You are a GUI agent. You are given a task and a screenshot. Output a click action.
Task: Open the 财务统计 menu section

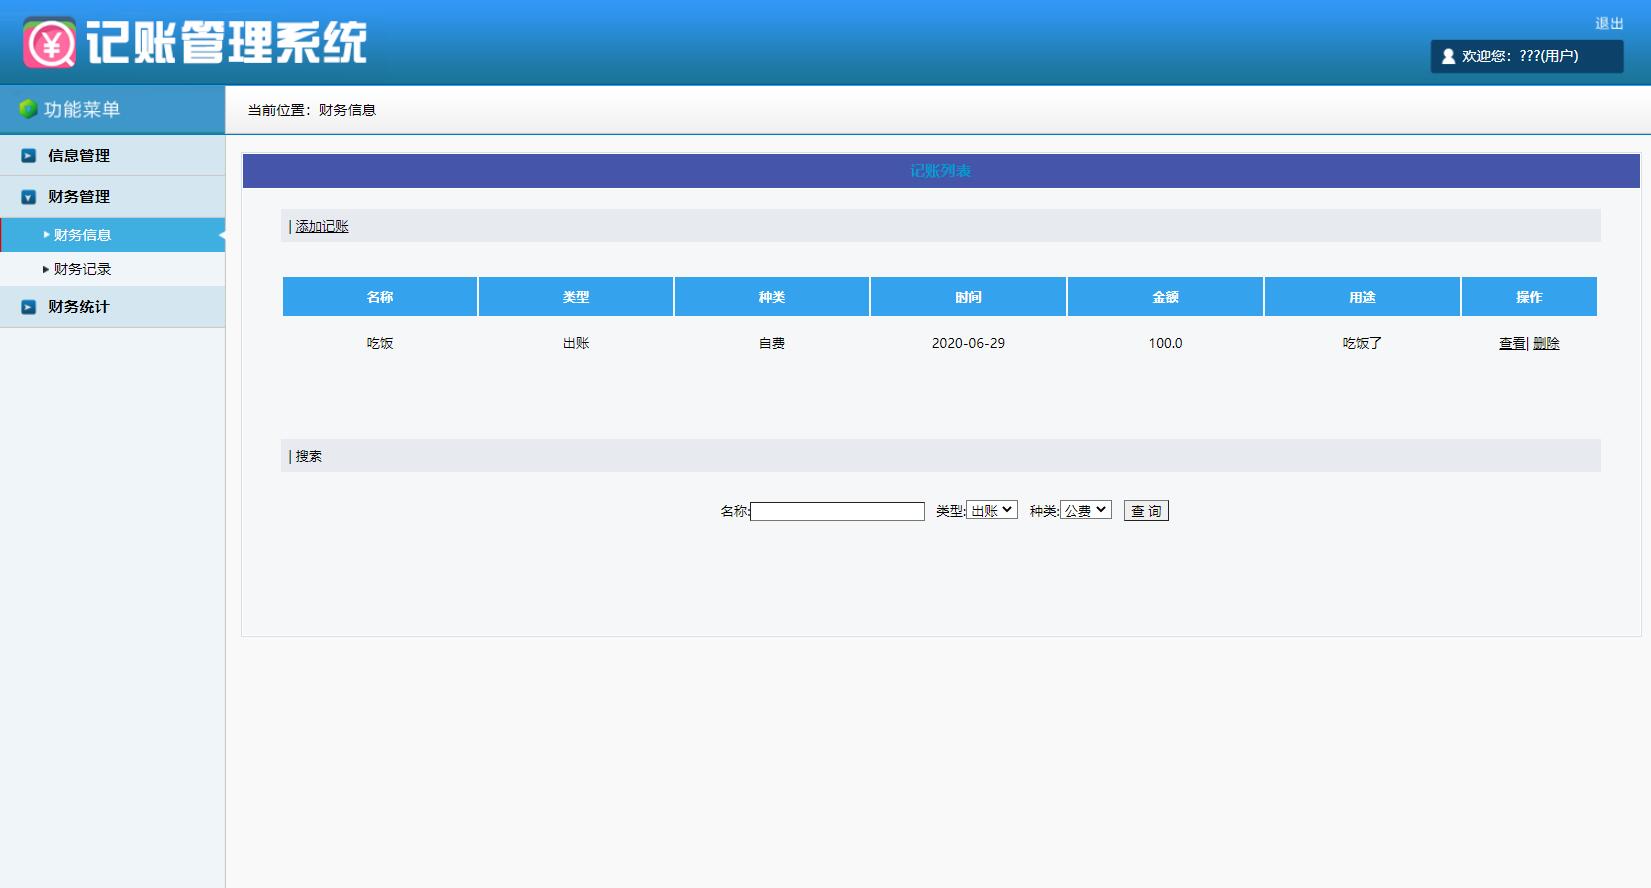tap(79, 307)
